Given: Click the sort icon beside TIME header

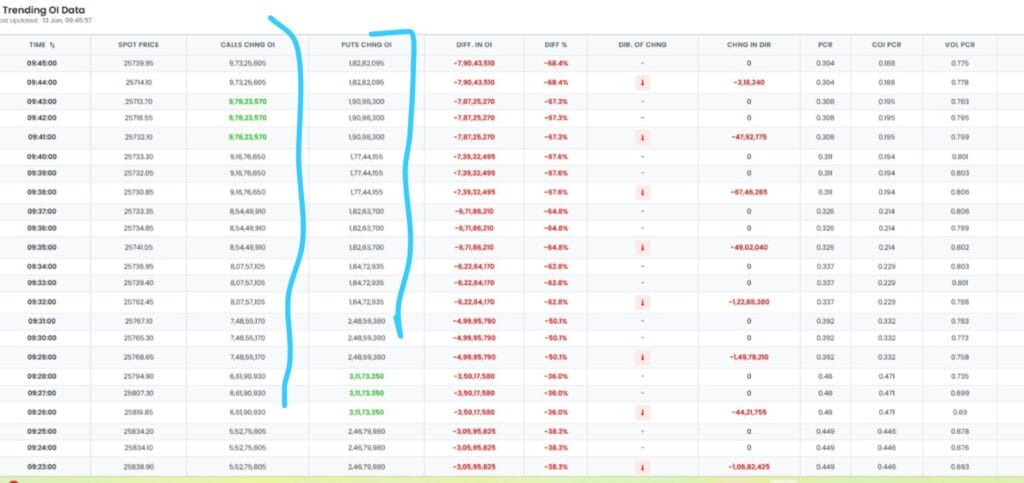Looking at the screenshot, I should point(53,45).
